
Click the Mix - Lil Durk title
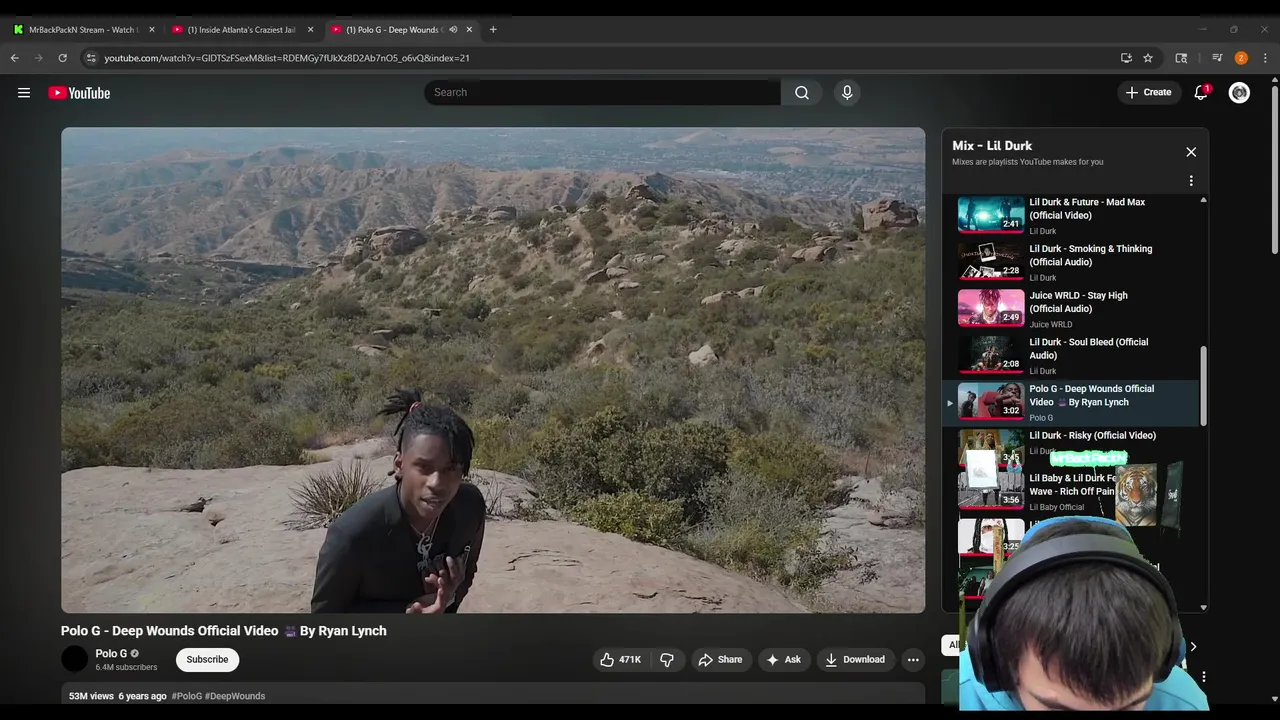coord(992,146)
